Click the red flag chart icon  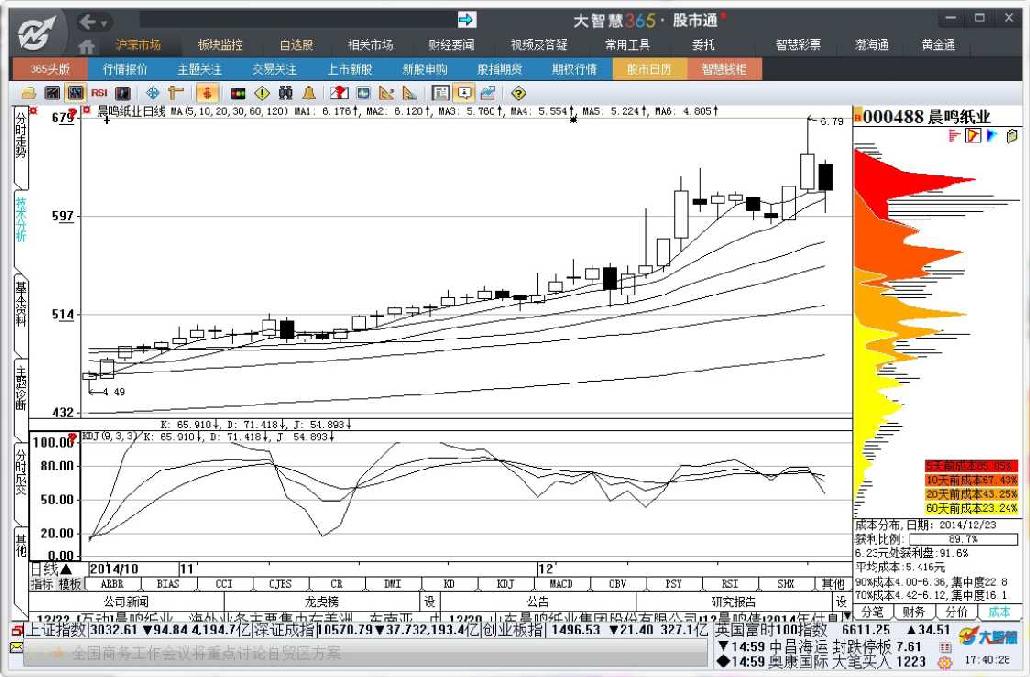pyautogui.click(x=339, y=93)
